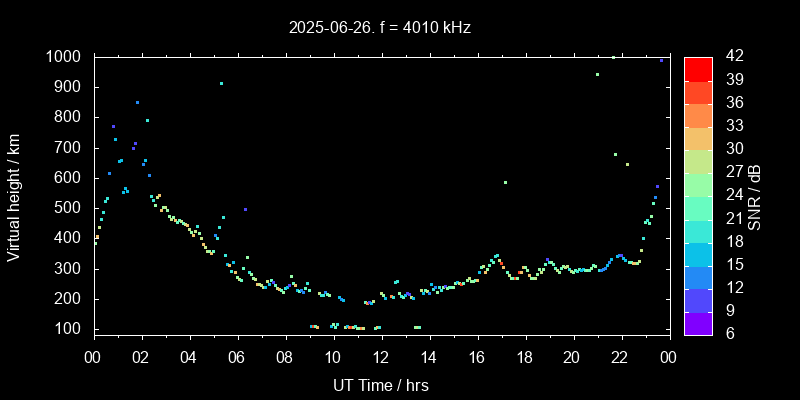The image size is (800, 400).
Task: Pick the yellow-green 27–30 dB colorbar segment
Action: [x=698, y=161]
